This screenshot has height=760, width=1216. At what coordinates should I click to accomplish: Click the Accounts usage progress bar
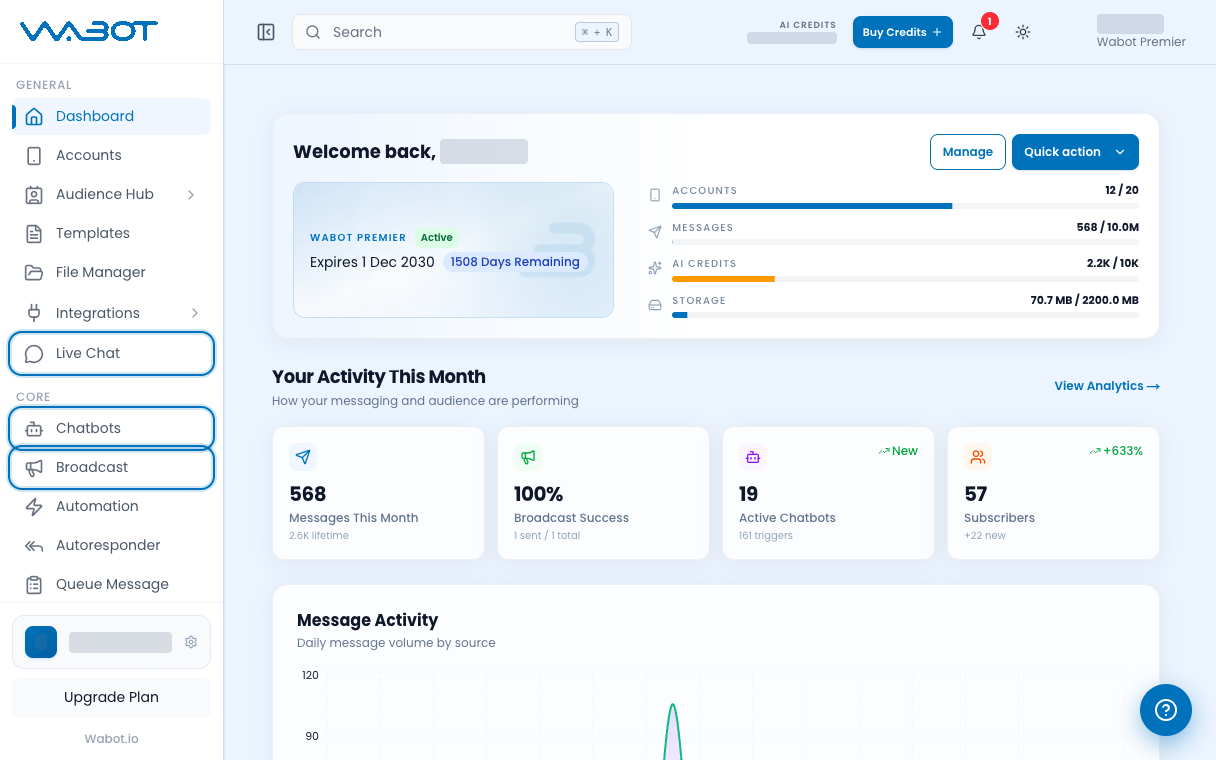coord(905,206)
